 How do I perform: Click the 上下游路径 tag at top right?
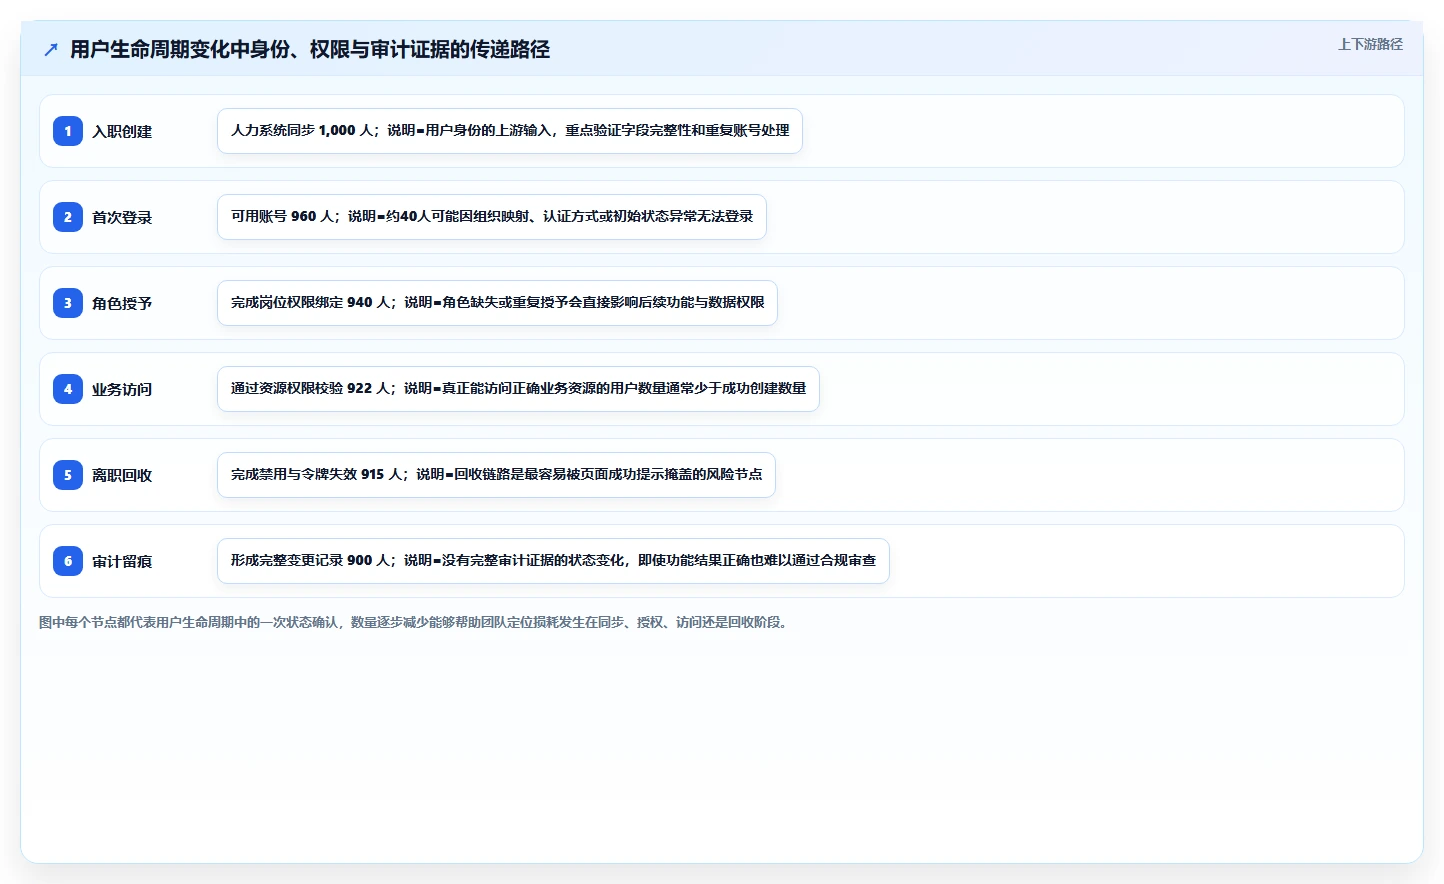click(1370, 44)
